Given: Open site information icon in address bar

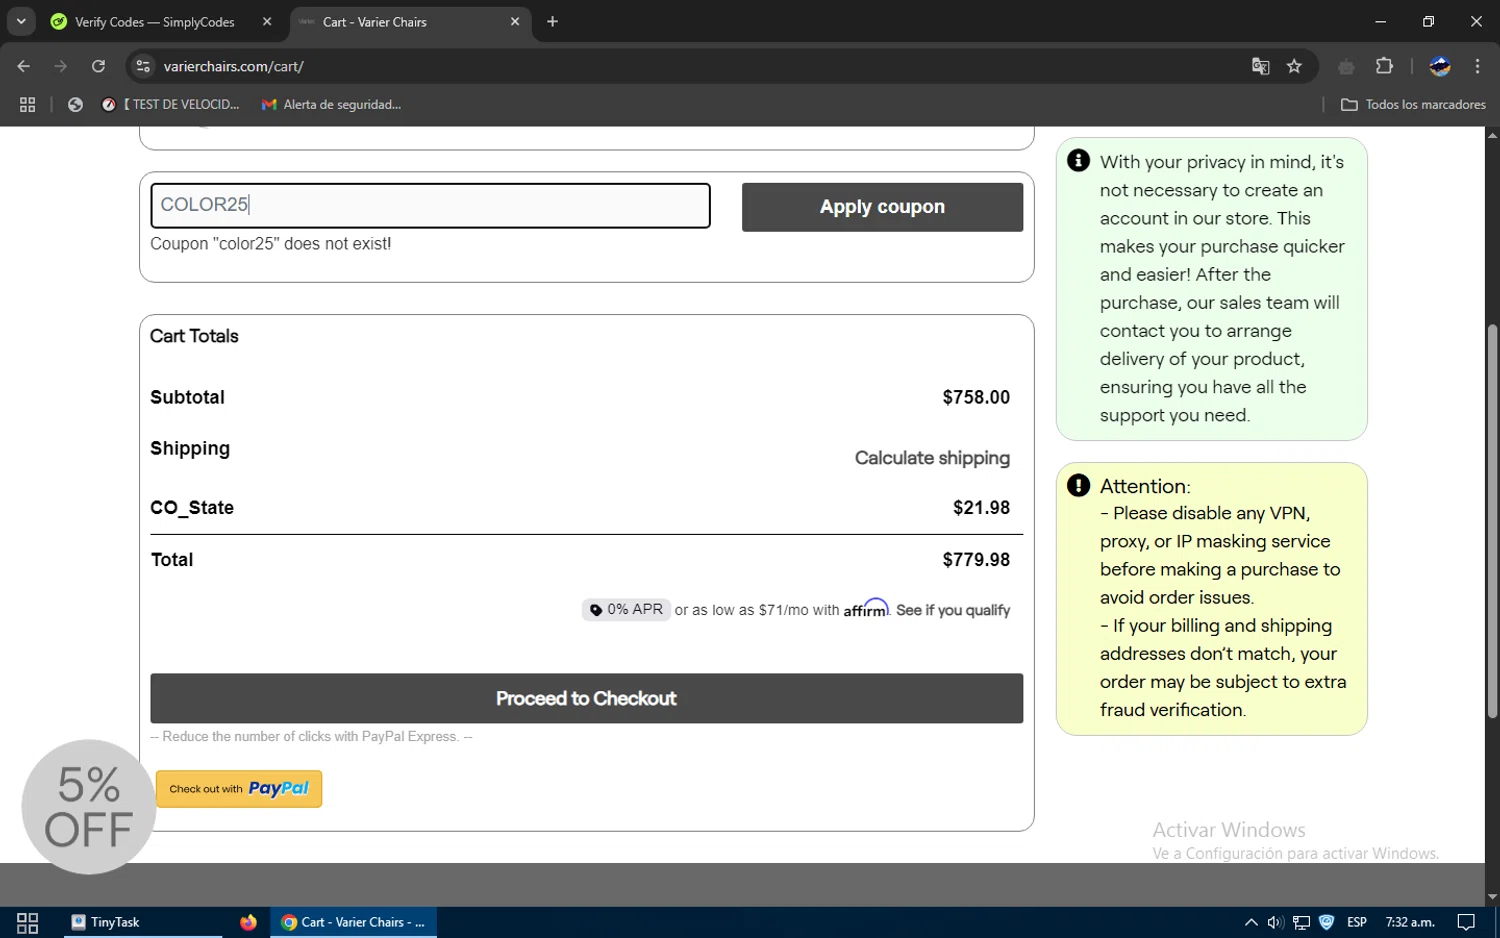Looking at the screenshot, I should pyautogui.click(x=143, y=66).
